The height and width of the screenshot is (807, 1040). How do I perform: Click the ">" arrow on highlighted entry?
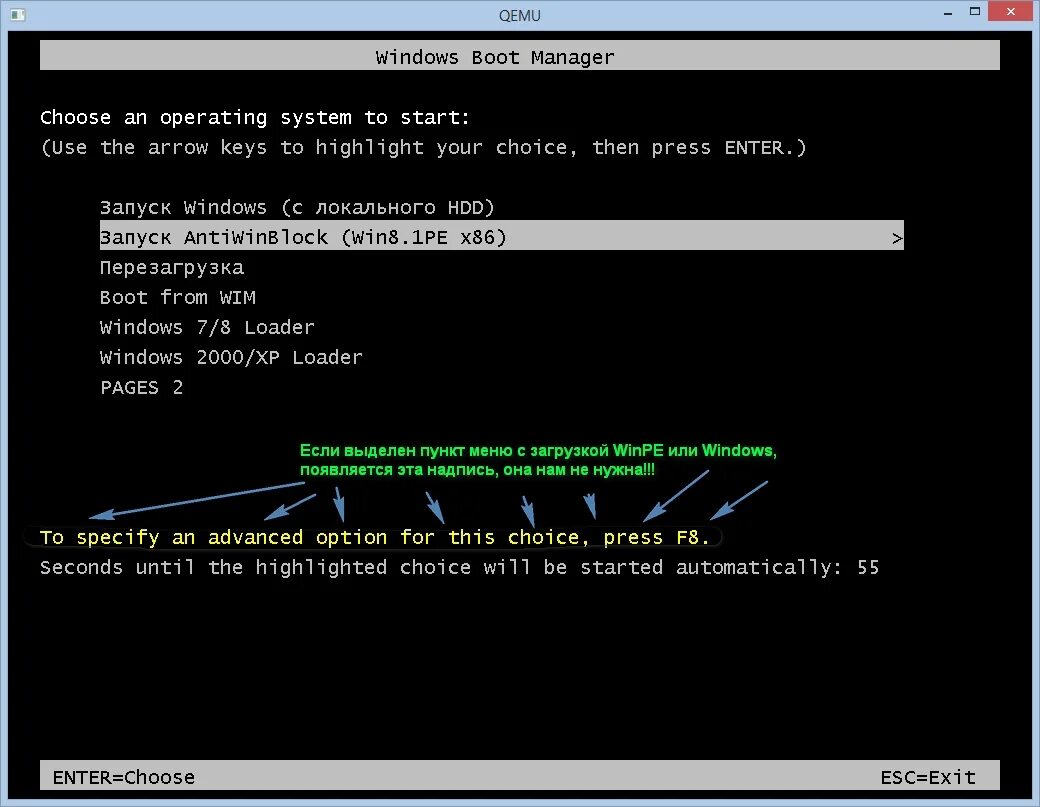pos(897,238)
